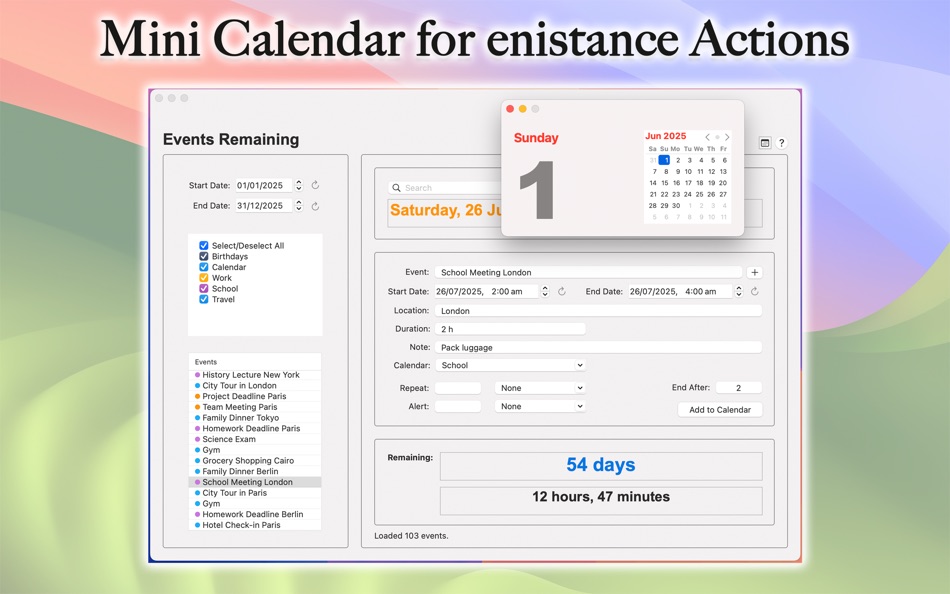Select History Lecture New York event
The height and width of the screenshot is (594, 950).
(x=255, y=375)
